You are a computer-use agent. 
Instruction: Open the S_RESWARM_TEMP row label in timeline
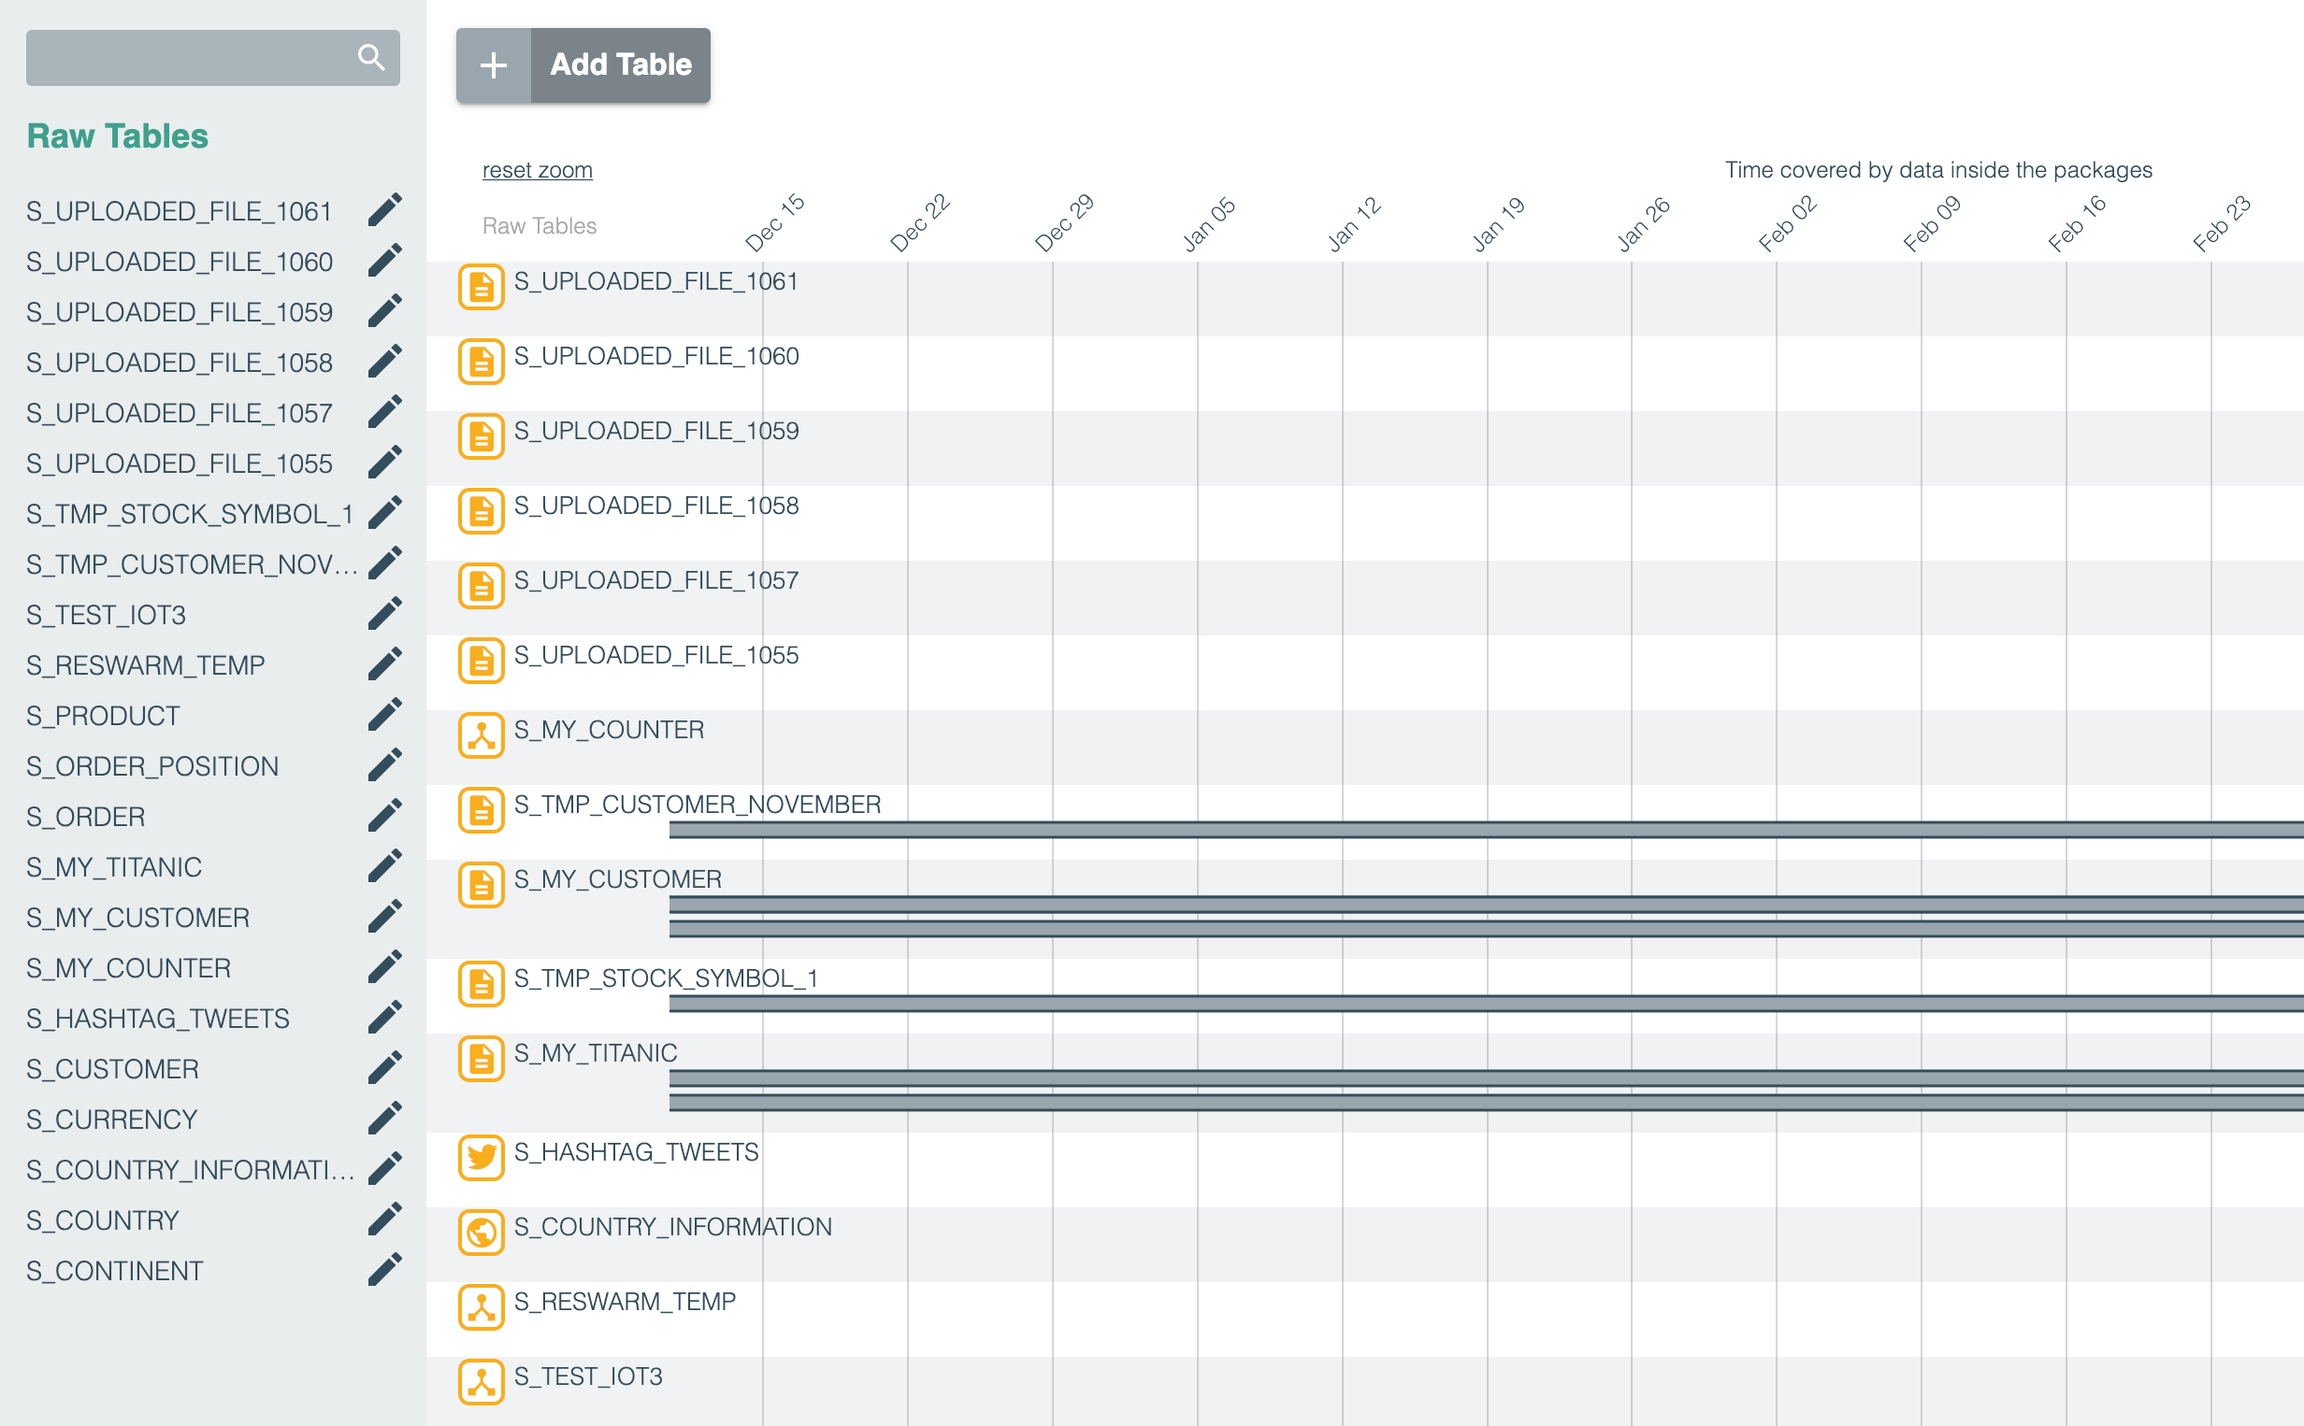pyautogui.click(x=624, y=1301)
